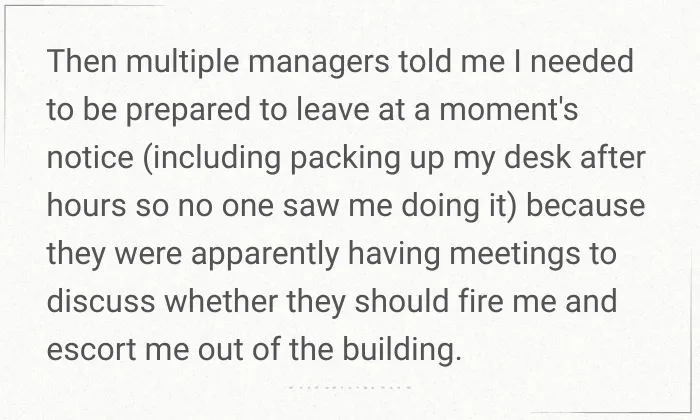Click the word "moment's"
The image size is (700, 420).
pos(508,109)
